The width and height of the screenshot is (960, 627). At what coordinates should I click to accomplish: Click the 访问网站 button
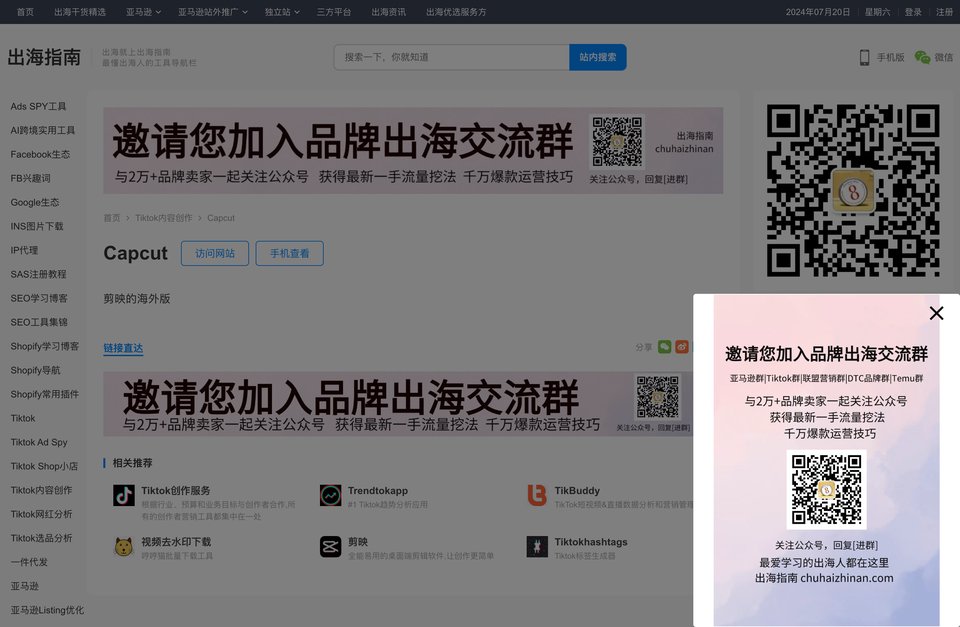coord(215,253)
